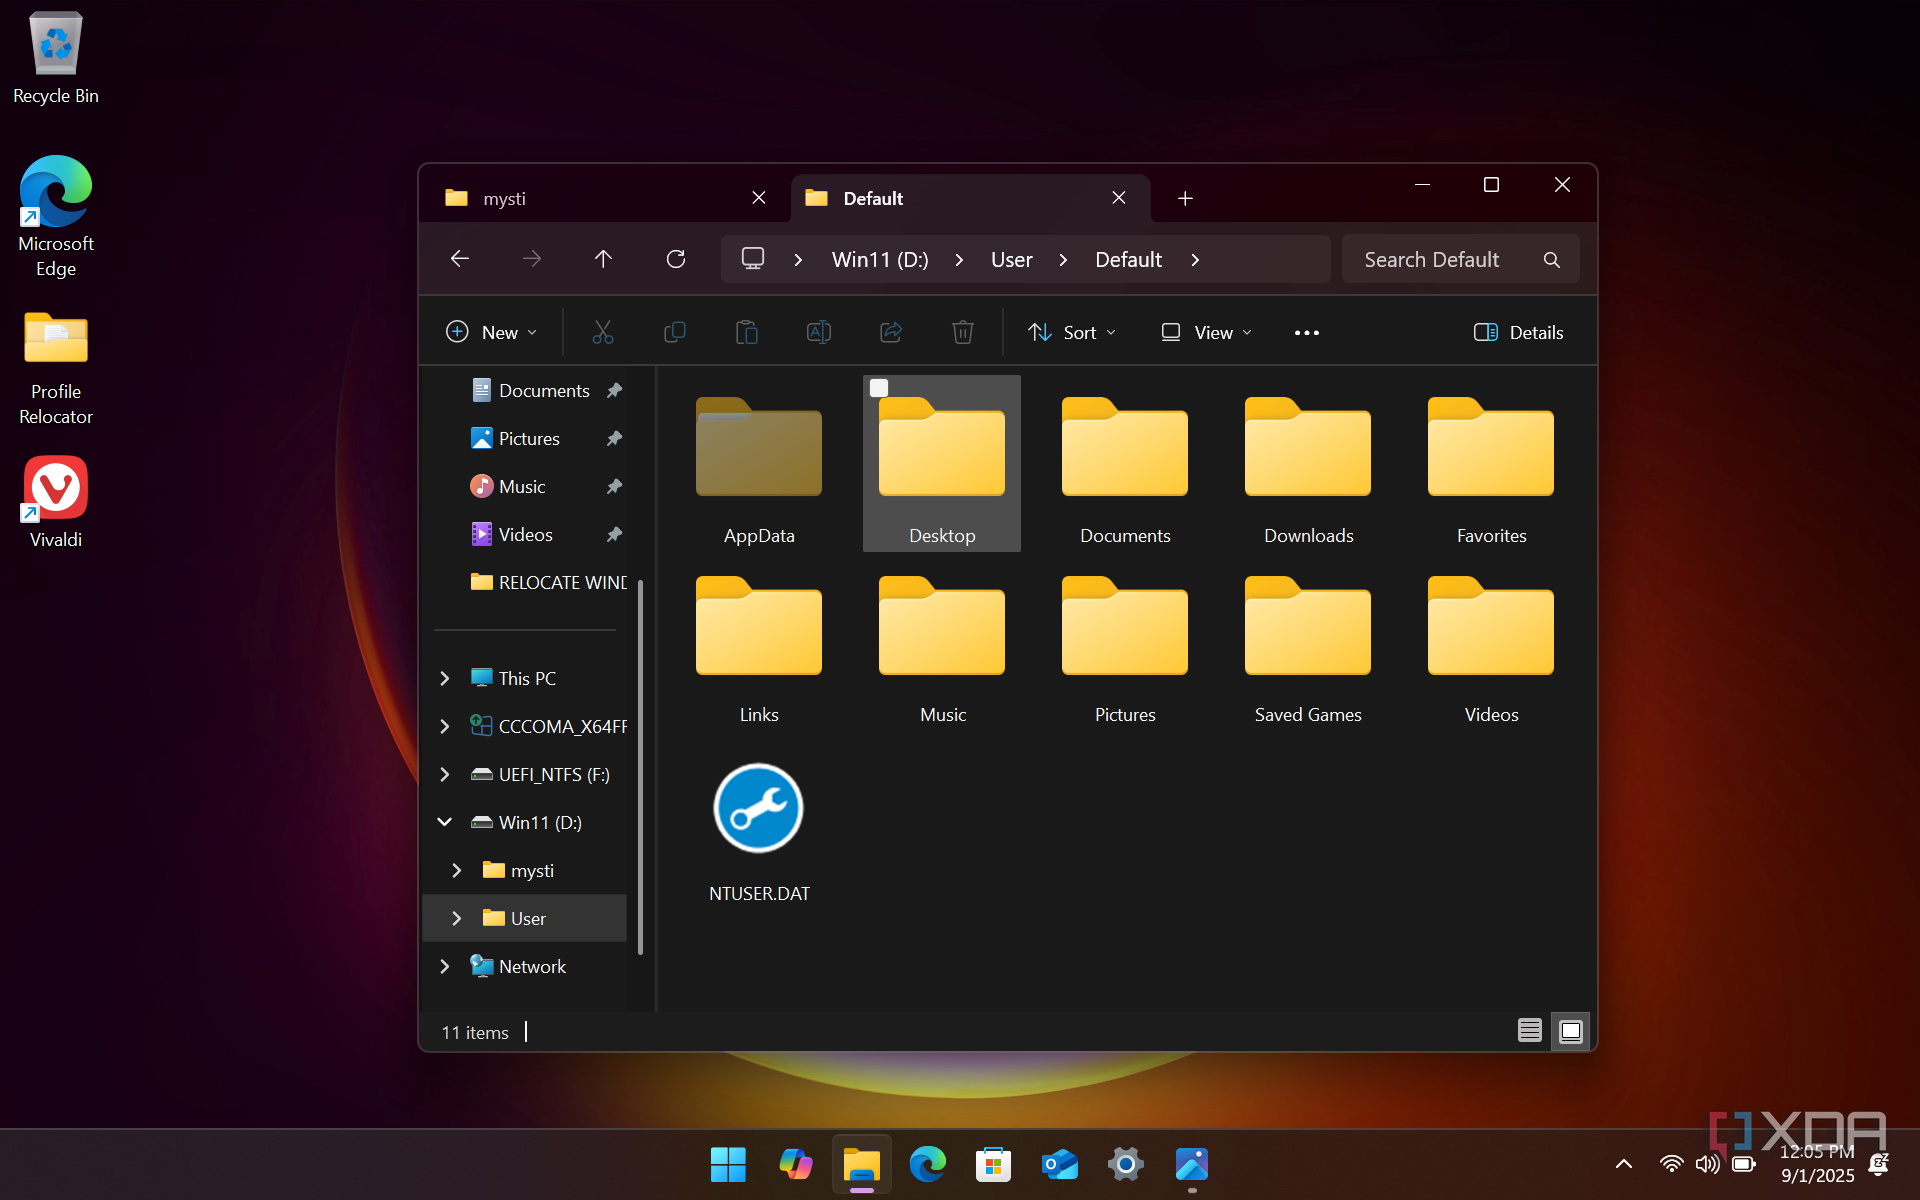The image size is (1920, 1200).
Task: Click the Up one level arrow
Action: (x=603, y=259)
